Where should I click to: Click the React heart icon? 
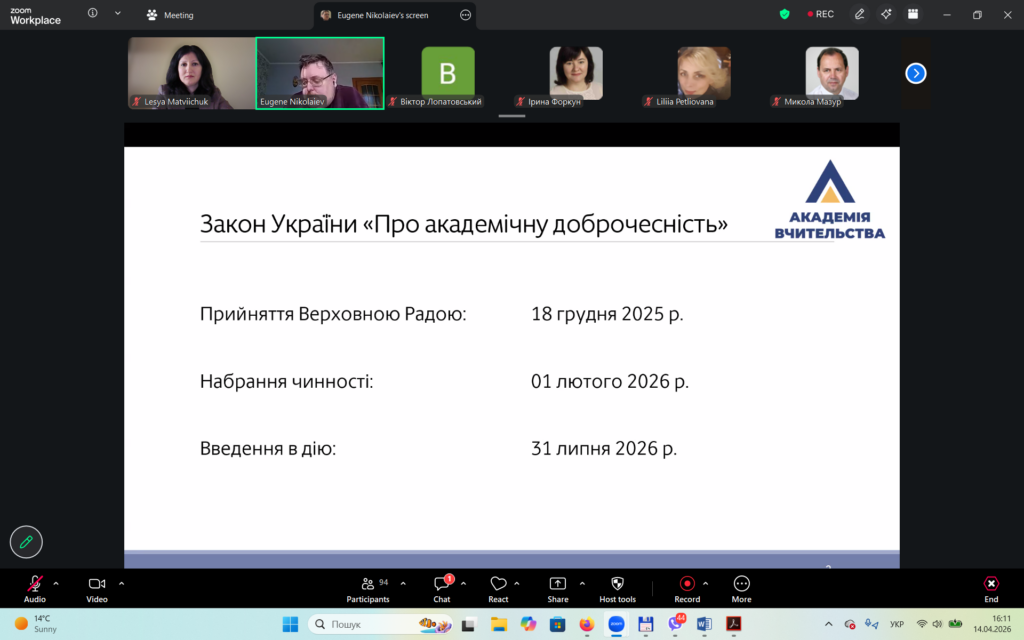point(498,584)
